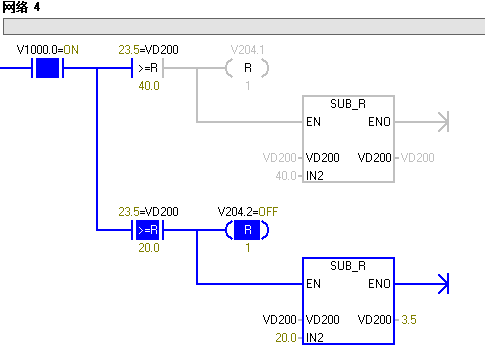Click the network 4 comment bar
This screenshot has height=362, width=485.
click(244, 27)
